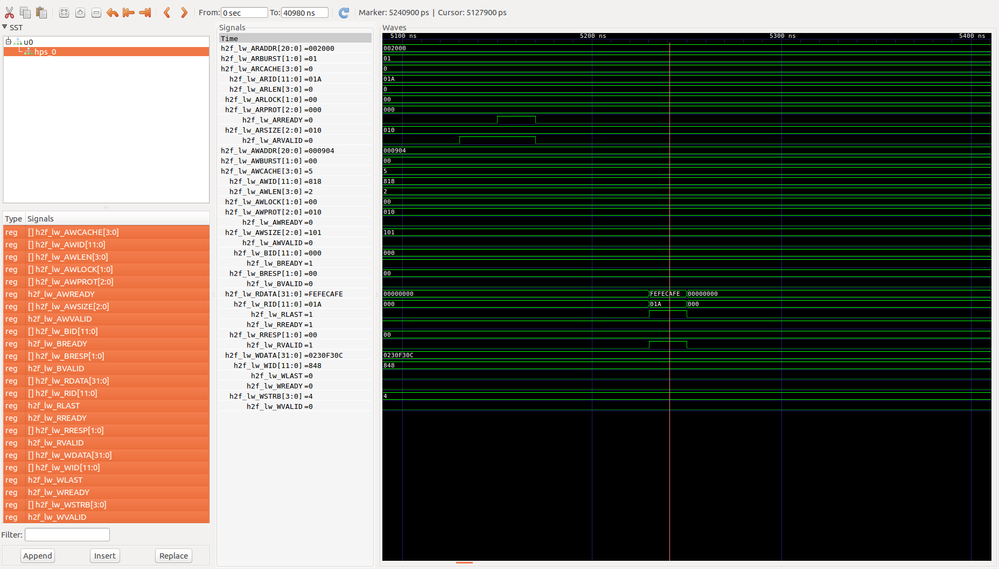This screenshot has width=999, height=569.
Task: Click the Time row in Signals pane
Action: point(296,38)
